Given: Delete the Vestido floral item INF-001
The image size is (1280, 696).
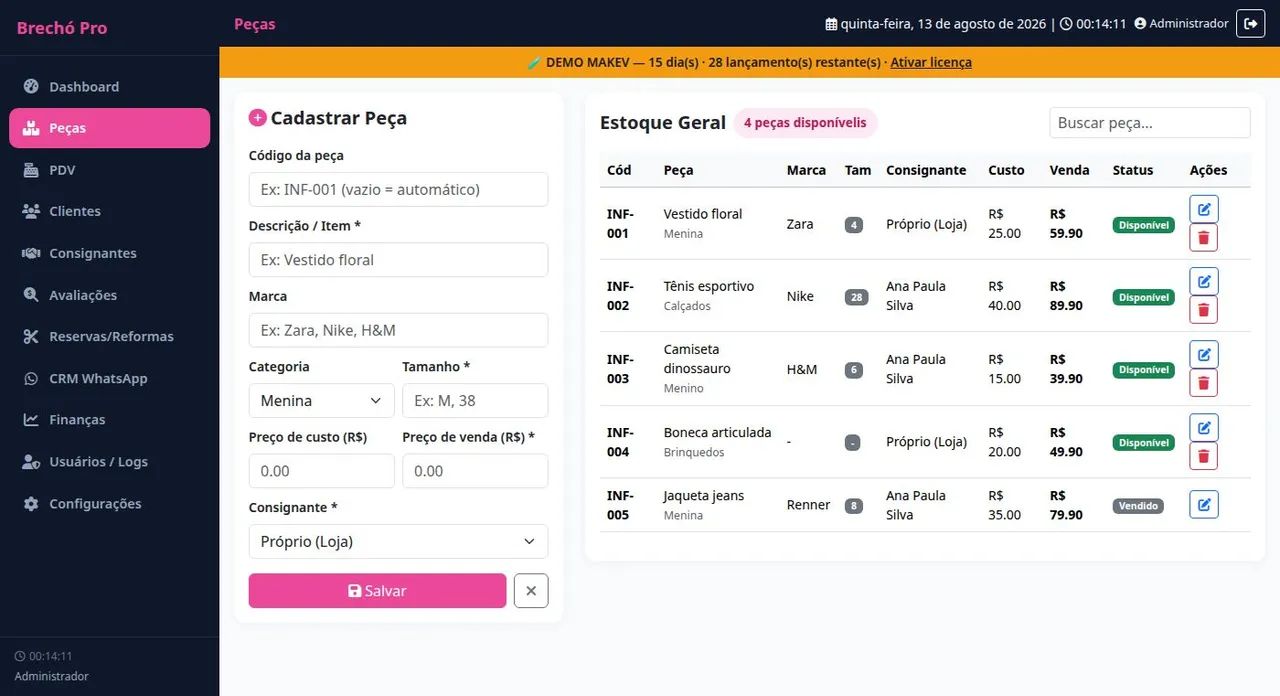Looking at the screenshot, I should click(x=1204, y=238).
